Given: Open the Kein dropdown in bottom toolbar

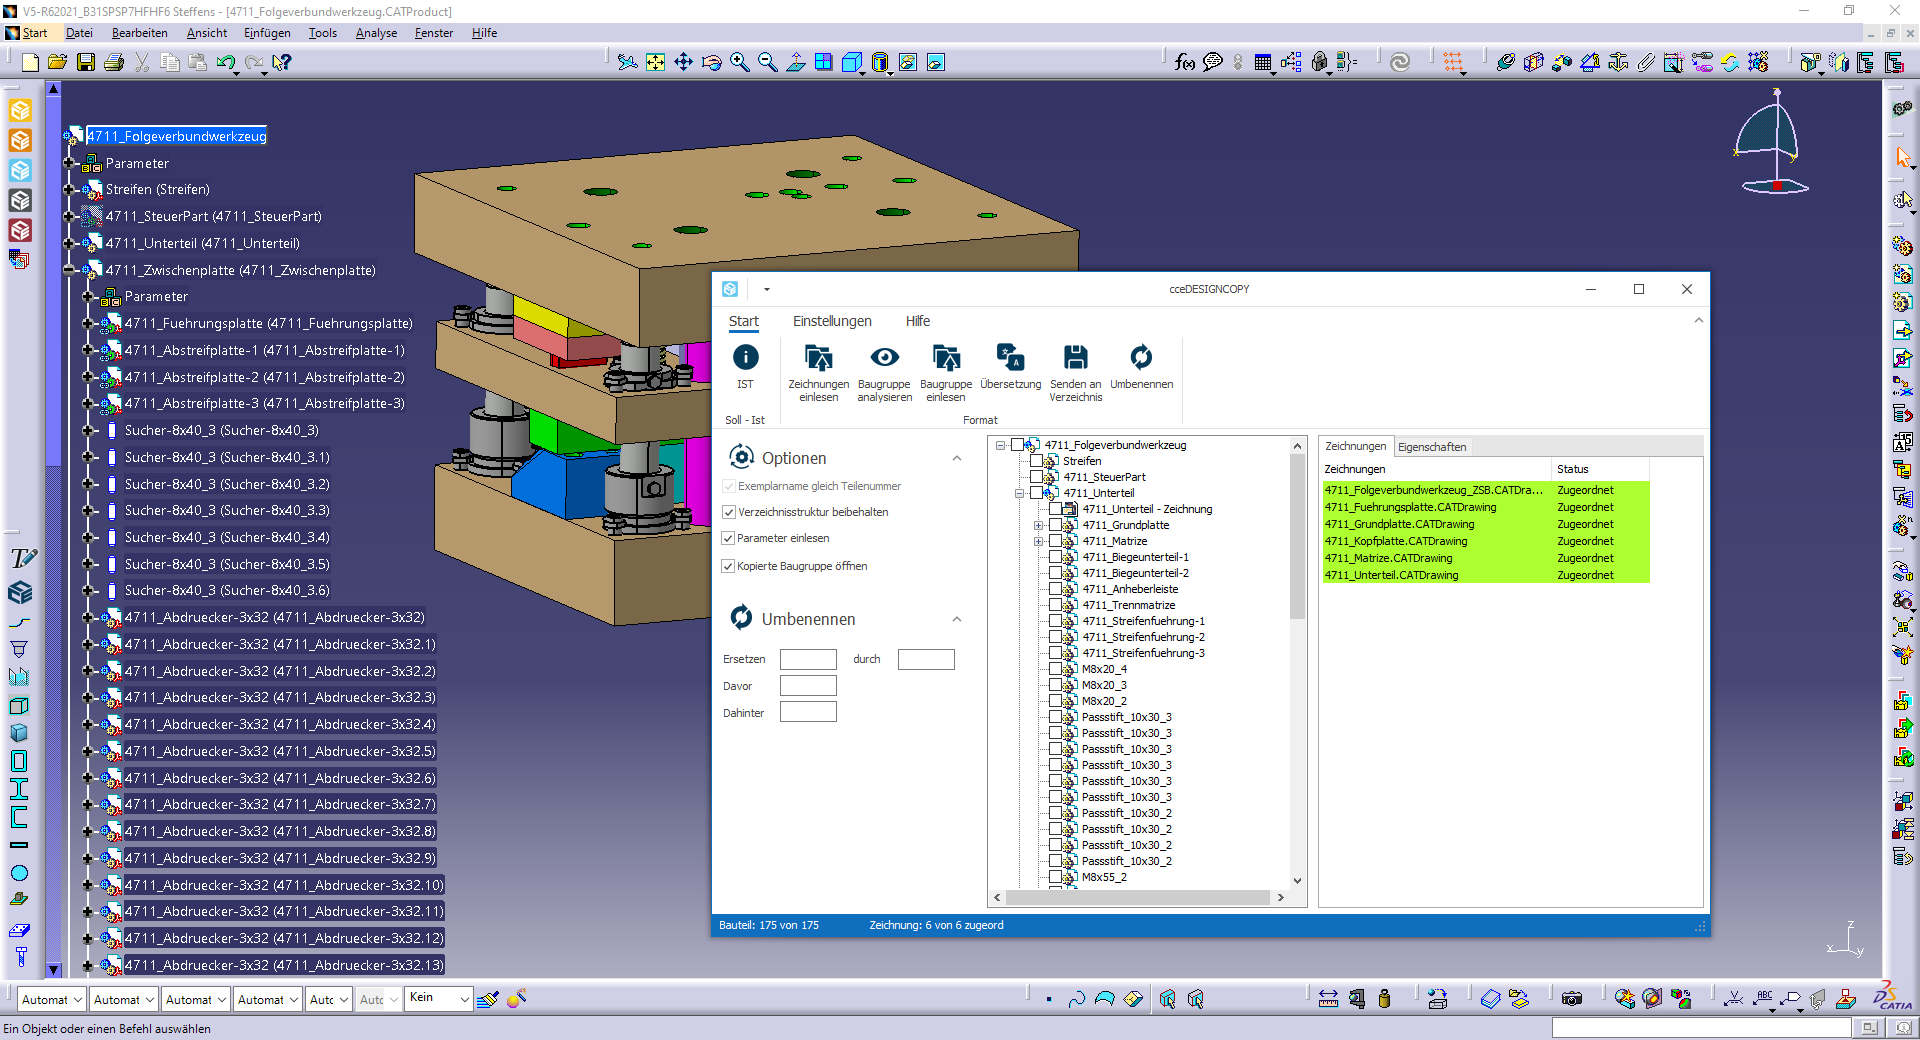Looking at the screenshot, I should (464, 999).
